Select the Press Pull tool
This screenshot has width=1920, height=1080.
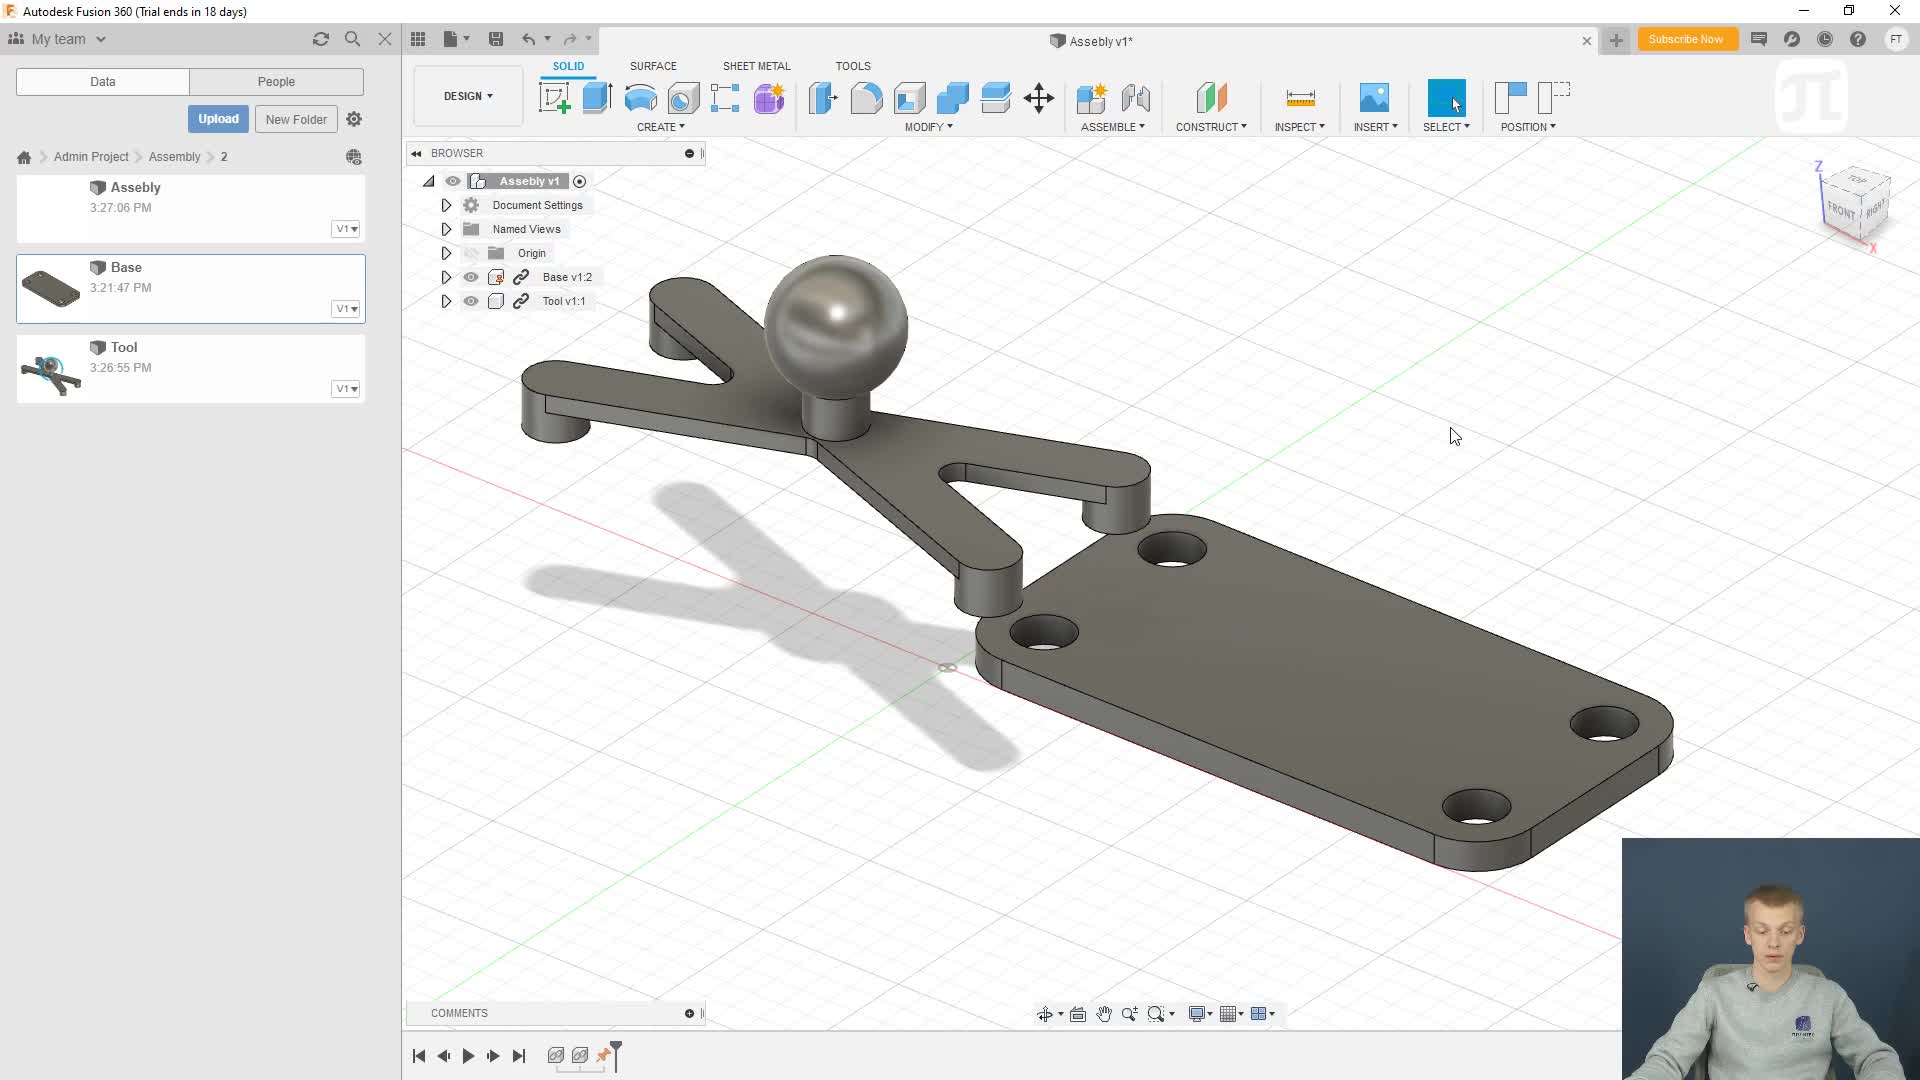tap(823, 98)
